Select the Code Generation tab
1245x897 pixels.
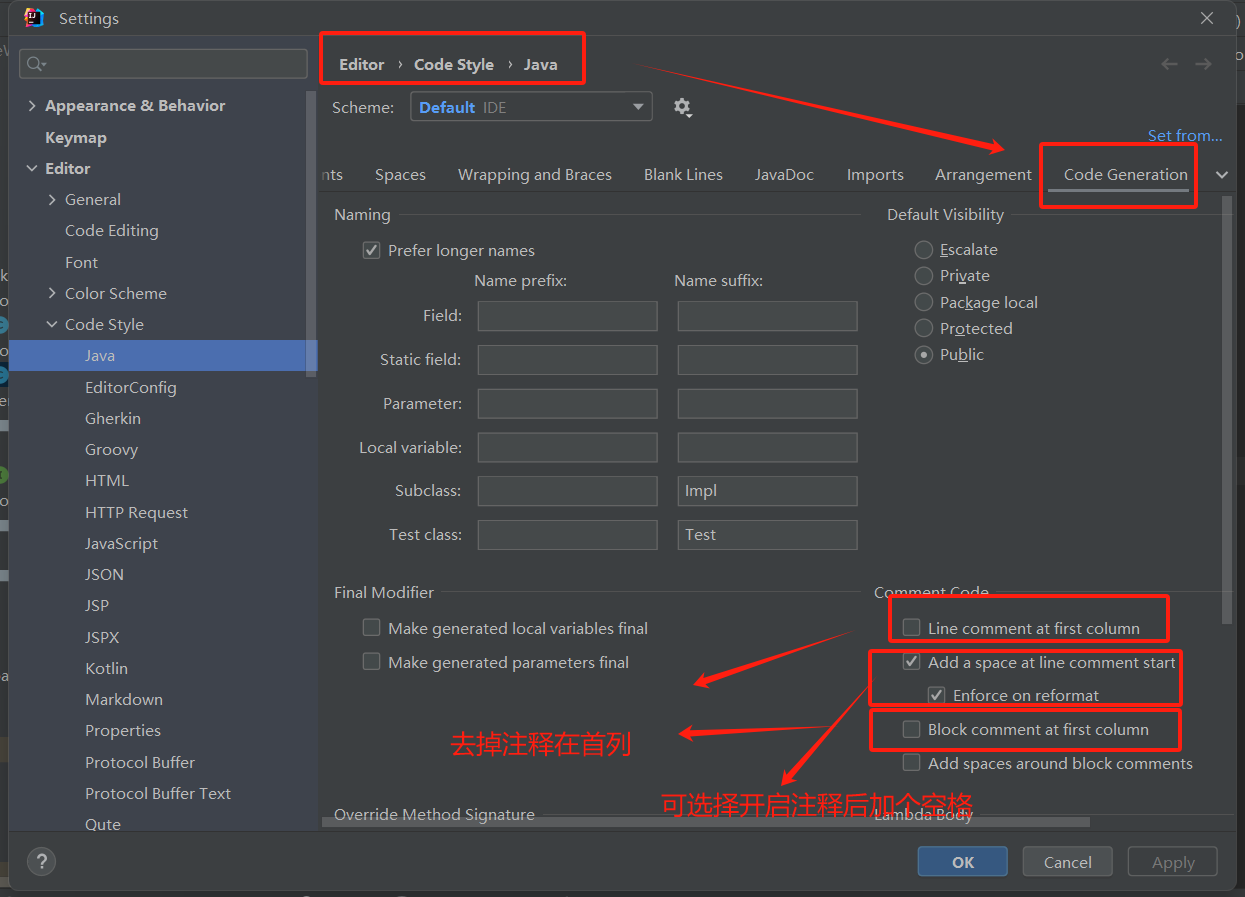click(1125, 175)
